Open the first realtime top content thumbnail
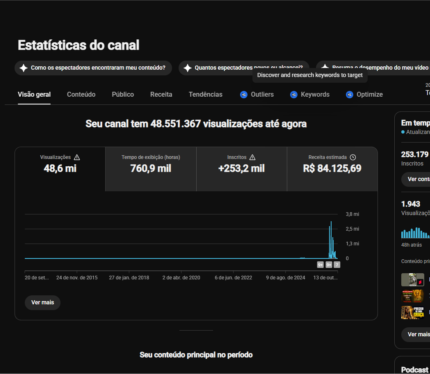 (x=413, y=280)
